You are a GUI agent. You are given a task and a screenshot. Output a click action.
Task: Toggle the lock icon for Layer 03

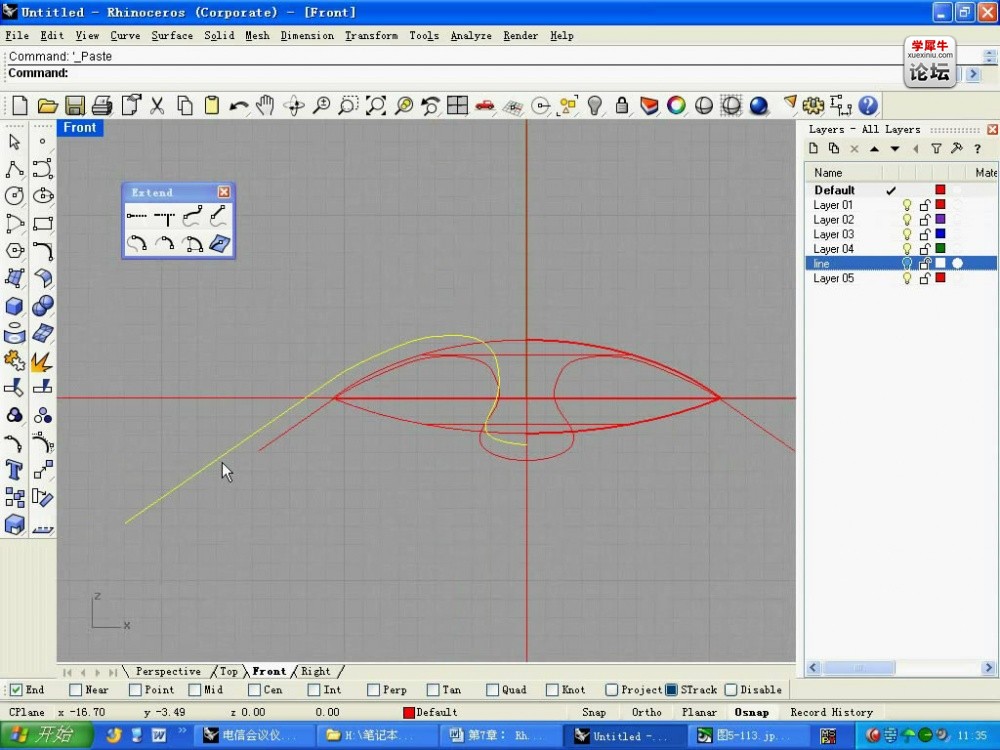tap(925, 234)
